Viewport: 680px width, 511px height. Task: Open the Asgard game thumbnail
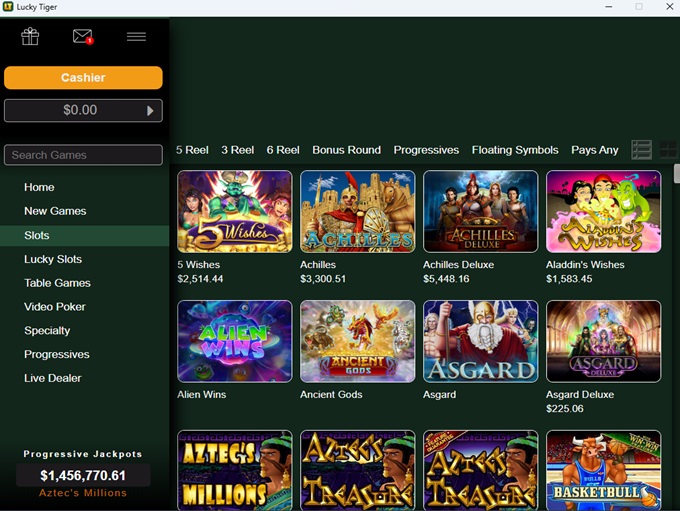(x=481, y=341)
